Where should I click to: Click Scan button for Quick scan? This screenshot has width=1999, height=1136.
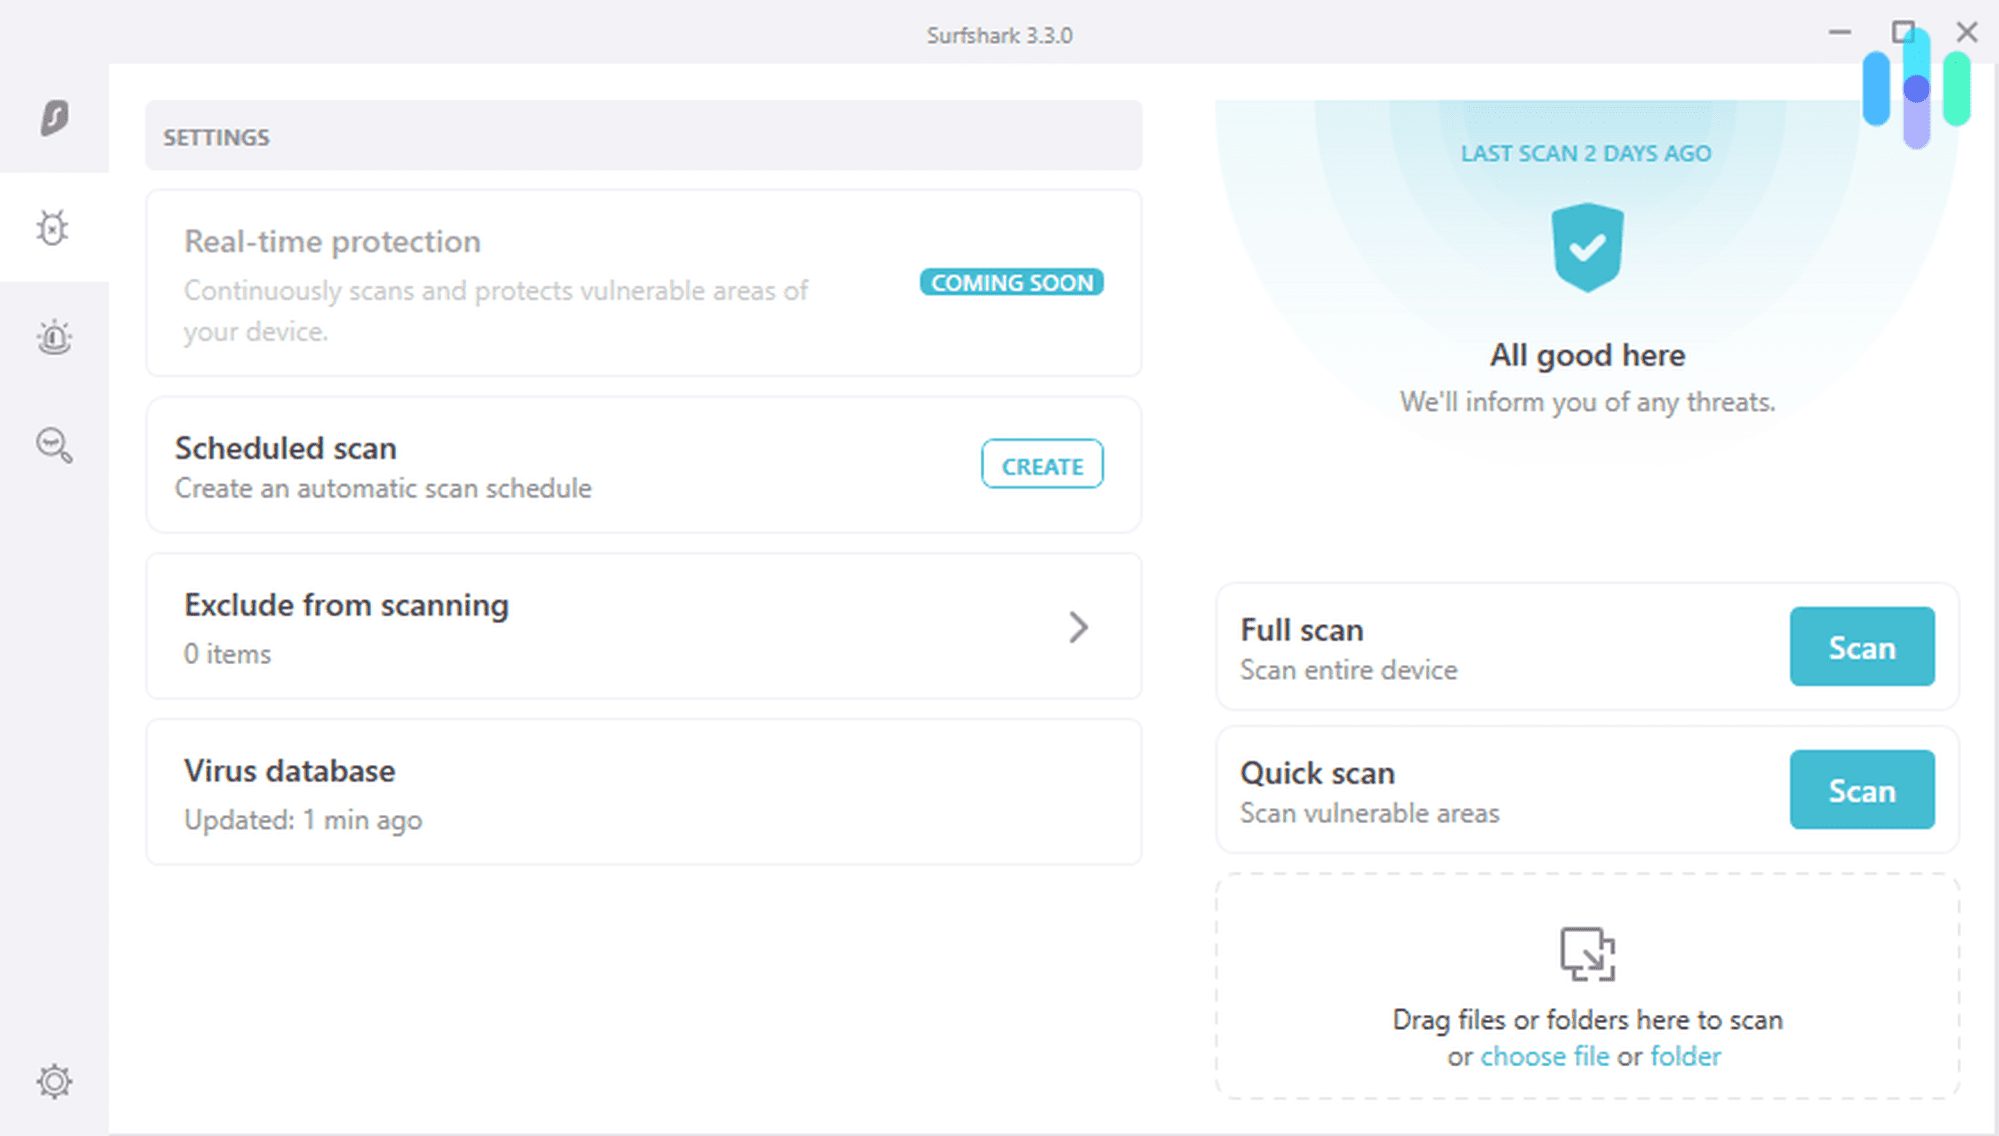point(1862,790)
